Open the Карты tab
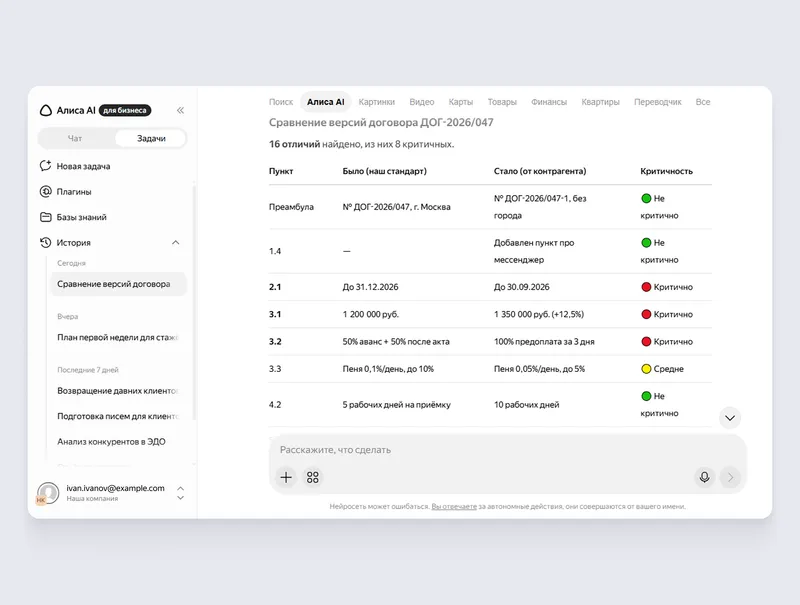800x605 pixels. 461,102
